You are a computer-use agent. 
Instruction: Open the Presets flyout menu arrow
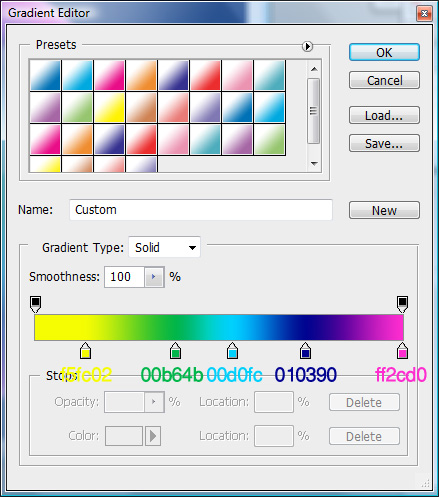click(307, 46)
